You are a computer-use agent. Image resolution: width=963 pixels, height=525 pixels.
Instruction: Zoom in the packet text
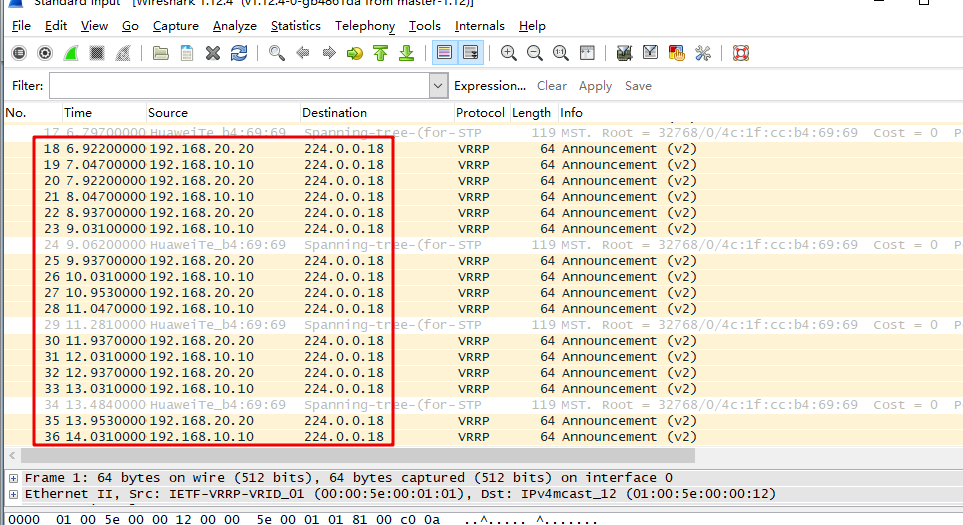pos(508,53)
